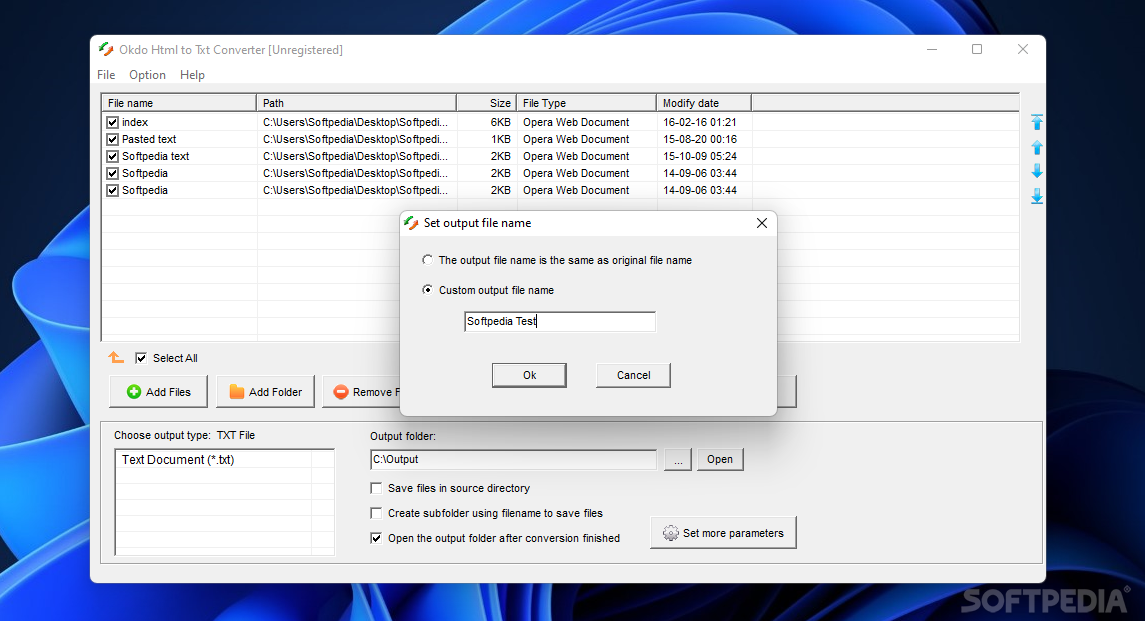Viewport: 1146px width, 628px height.
Task: Uncheck the index file checkbox
Action: point(112,122)
